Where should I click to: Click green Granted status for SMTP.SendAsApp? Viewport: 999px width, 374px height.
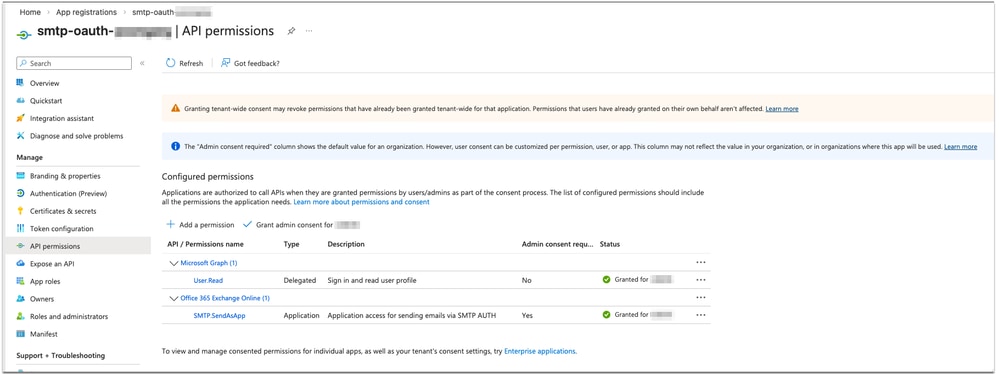(x=638, y=315)
